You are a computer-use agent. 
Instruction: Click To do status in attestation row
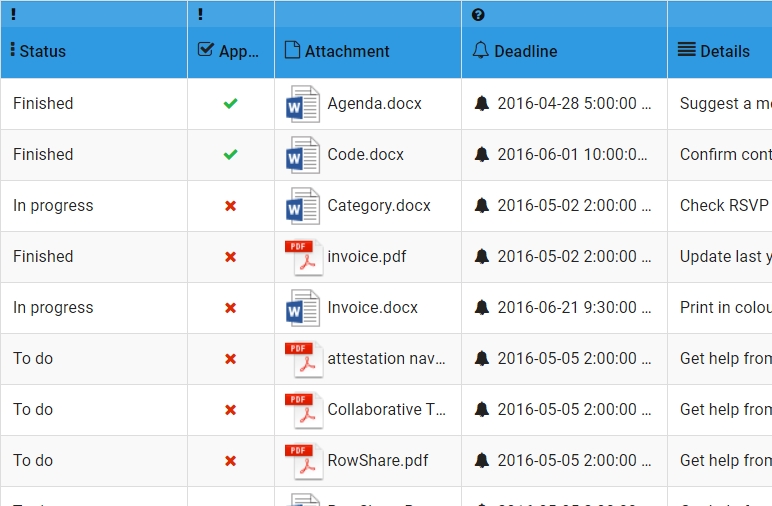(x=33, y=358)
